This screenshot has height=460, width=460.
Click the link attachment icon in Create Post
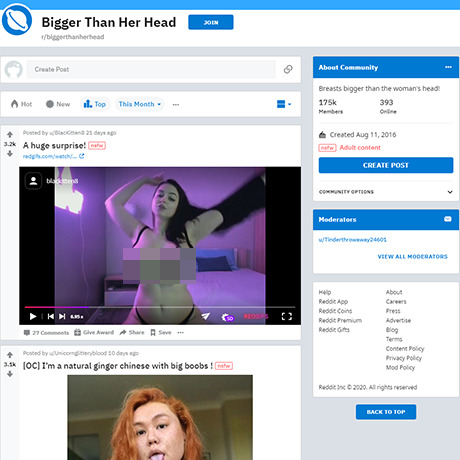[x=288, y=69]
